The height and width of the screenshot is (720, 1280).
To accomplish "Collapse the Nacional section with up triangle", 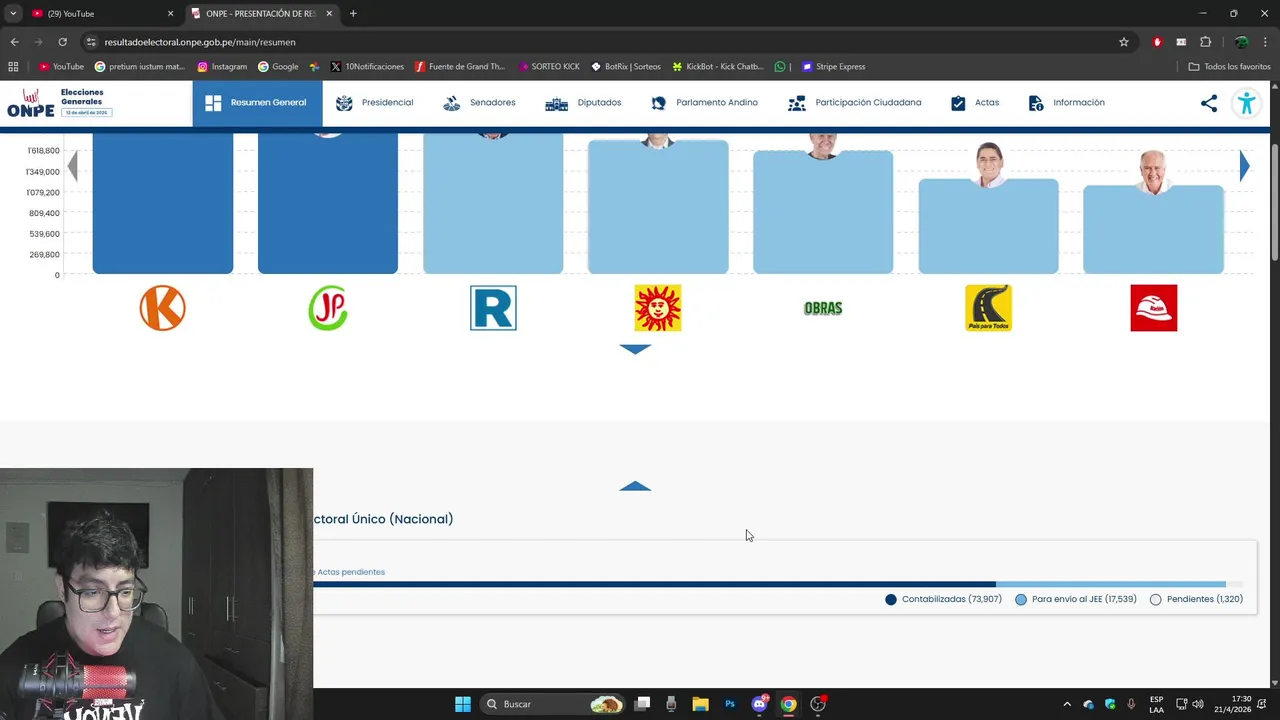I will point(635,486).
